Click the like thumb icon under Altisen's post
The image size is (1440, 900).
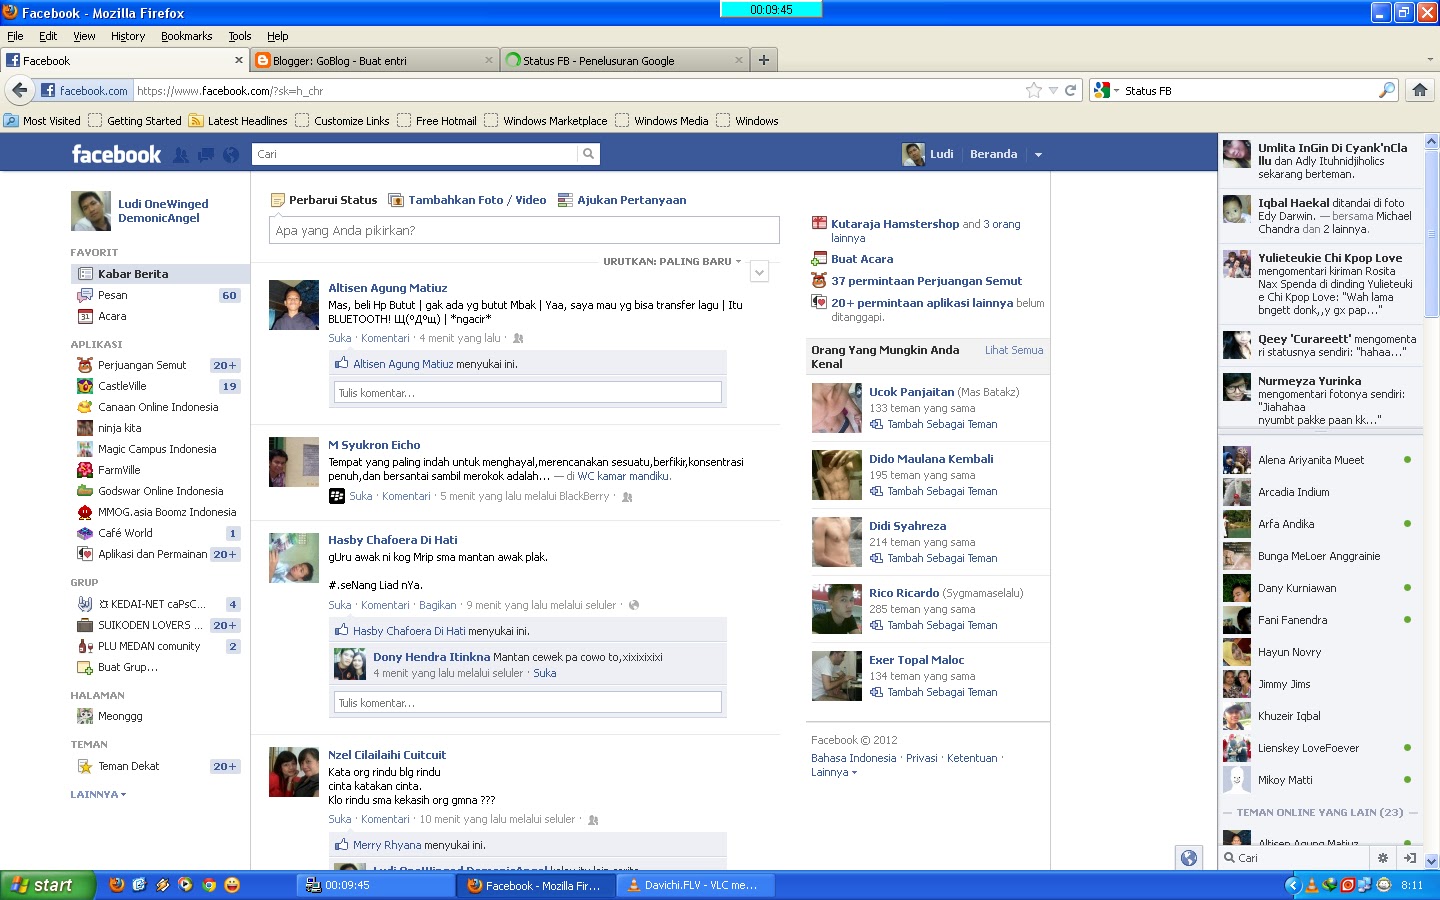(x=341, y=364)
